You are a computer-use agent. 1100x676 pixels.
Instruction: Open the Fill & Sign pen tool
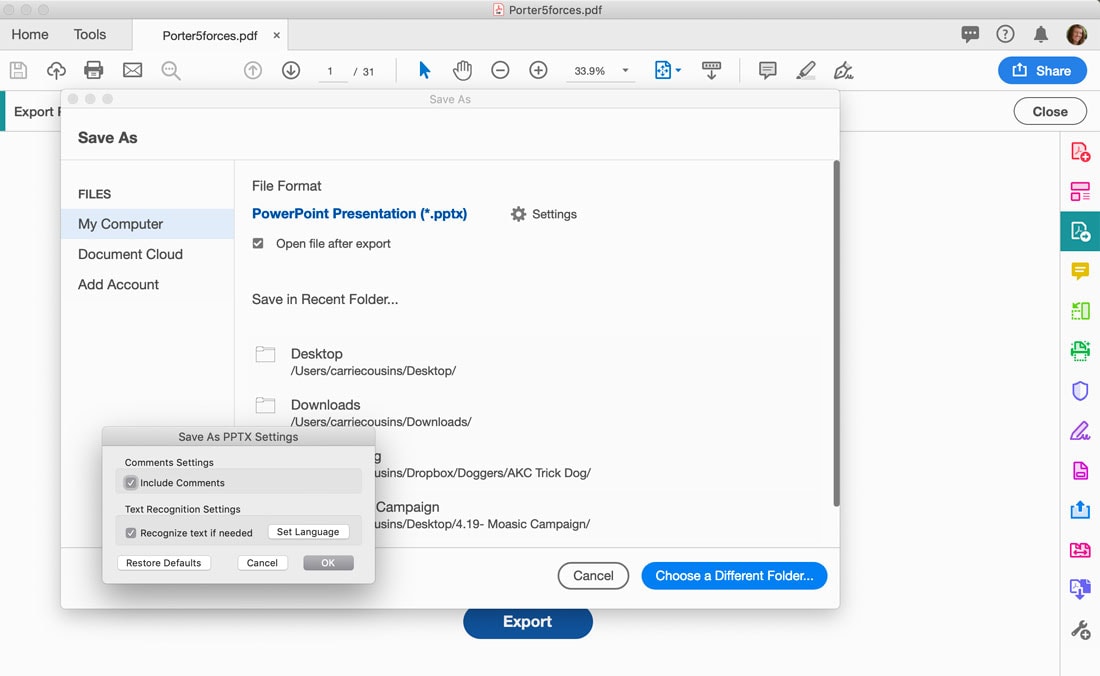(x=1080, y=431)
